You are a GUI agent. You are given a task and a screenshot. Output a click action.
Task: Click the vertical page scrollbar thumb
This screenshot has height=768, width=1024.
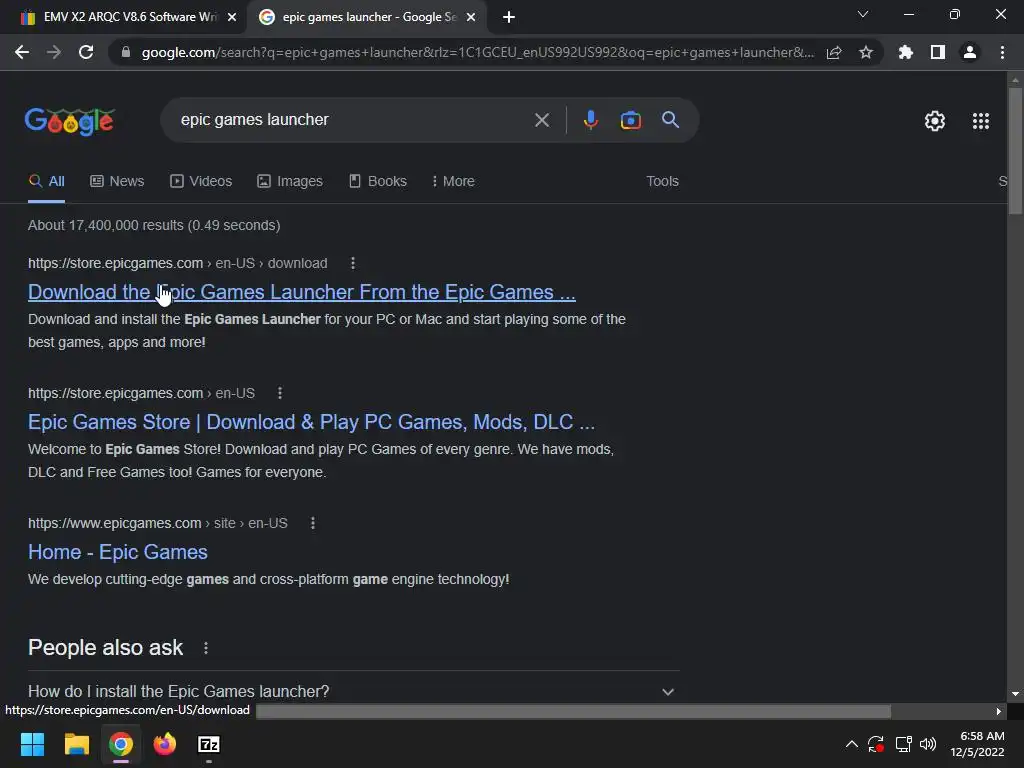(1015, 150)
